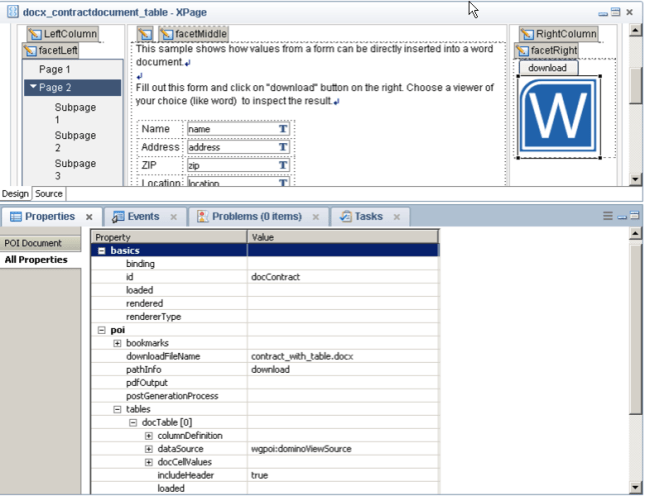This screenshot has width=645, height=496.
Task: Close the Events tab
Action: click(174, 217)
